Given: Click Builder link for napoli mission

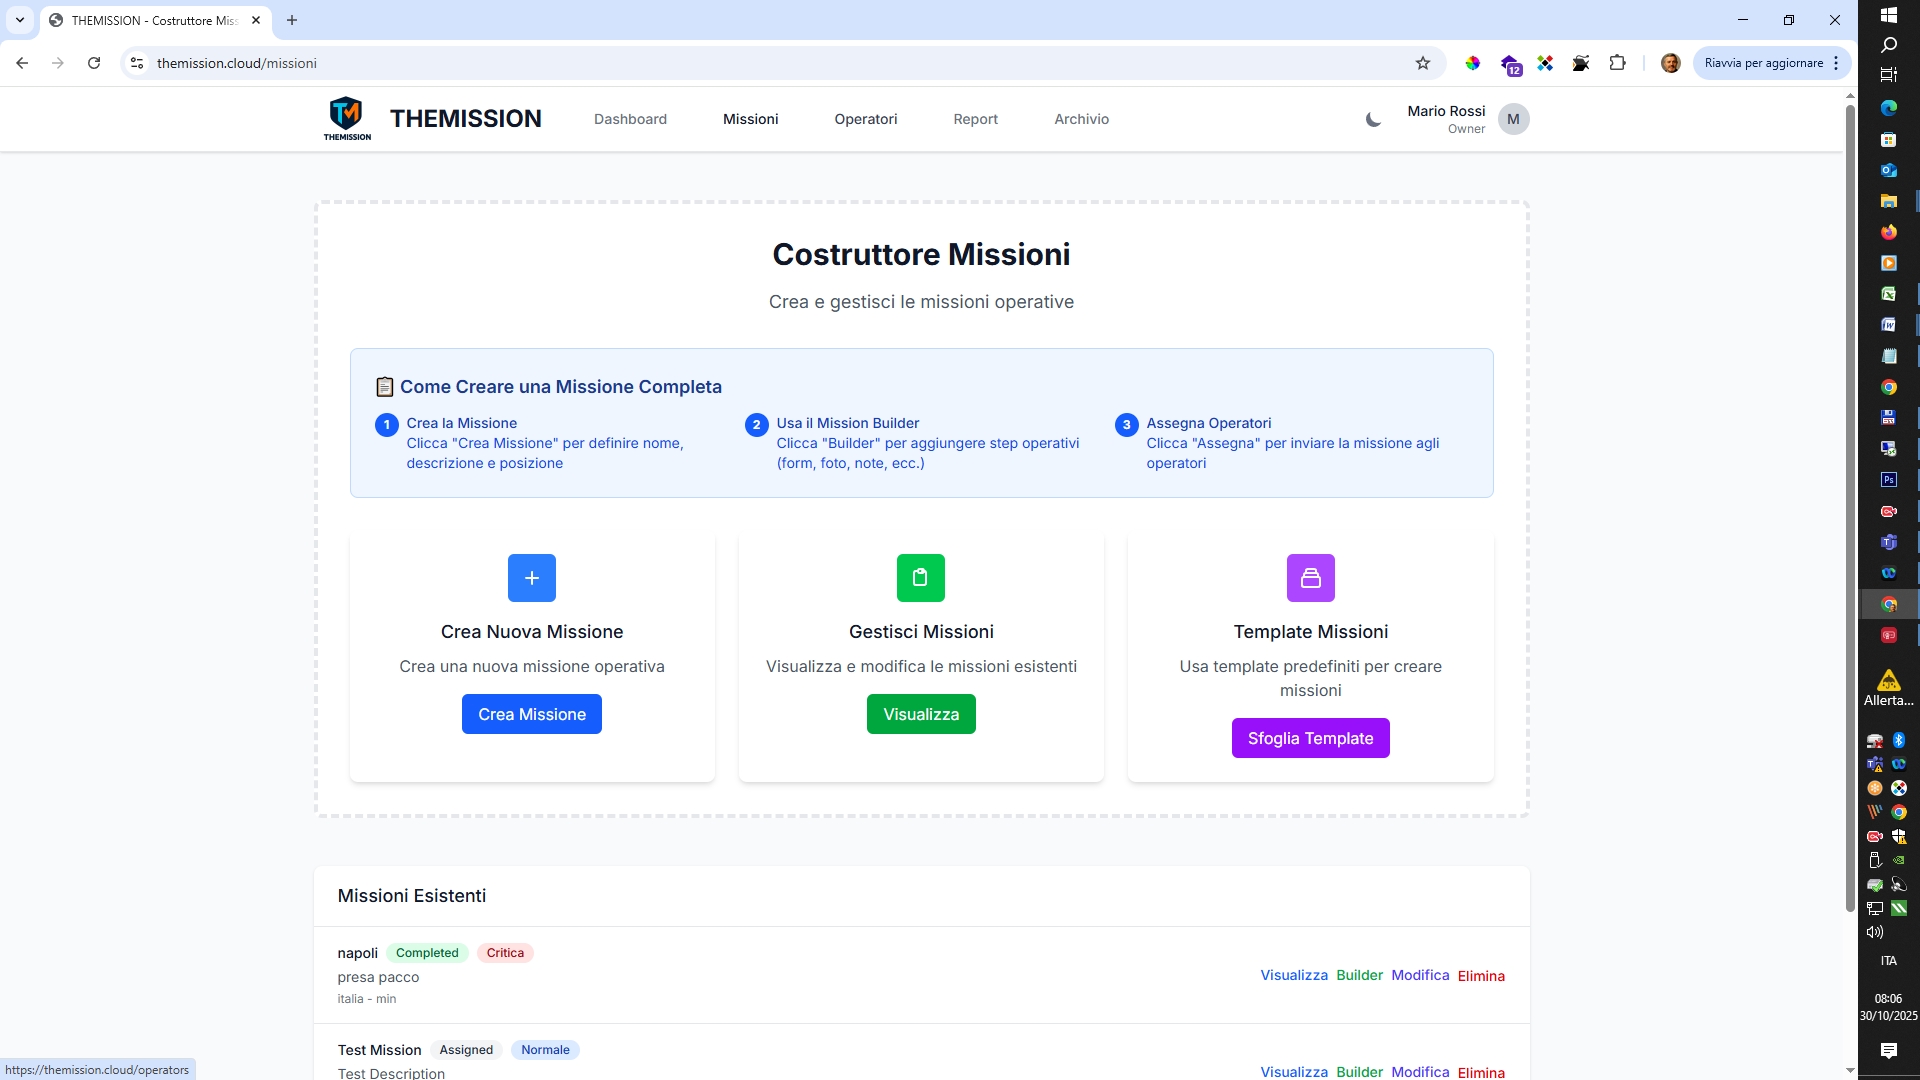Looking at the screenshot, I should click(x=1359, y=975).
